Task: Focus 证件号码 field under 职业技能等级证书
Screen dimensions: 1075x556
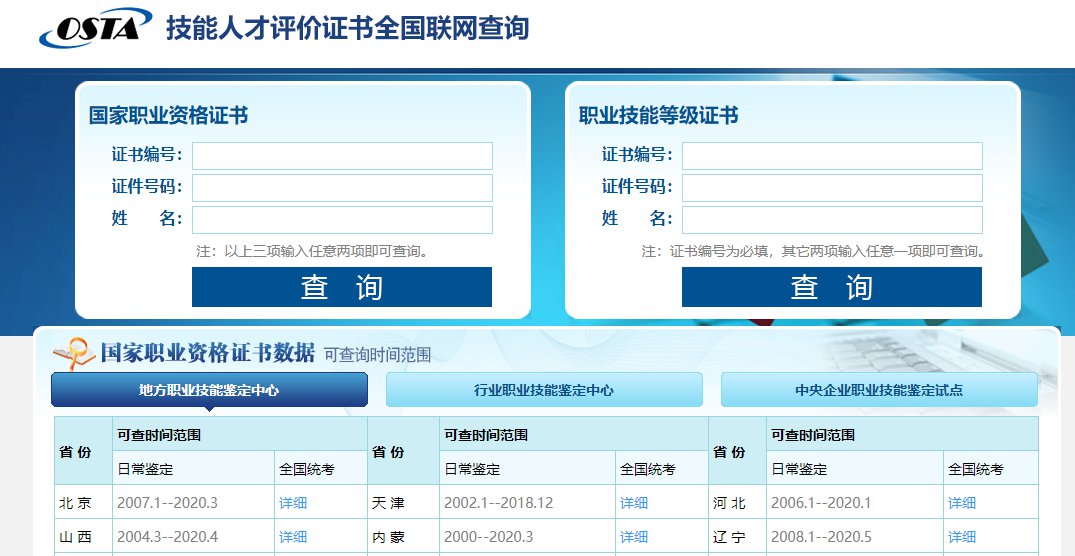Action: [x=832, y=188]
